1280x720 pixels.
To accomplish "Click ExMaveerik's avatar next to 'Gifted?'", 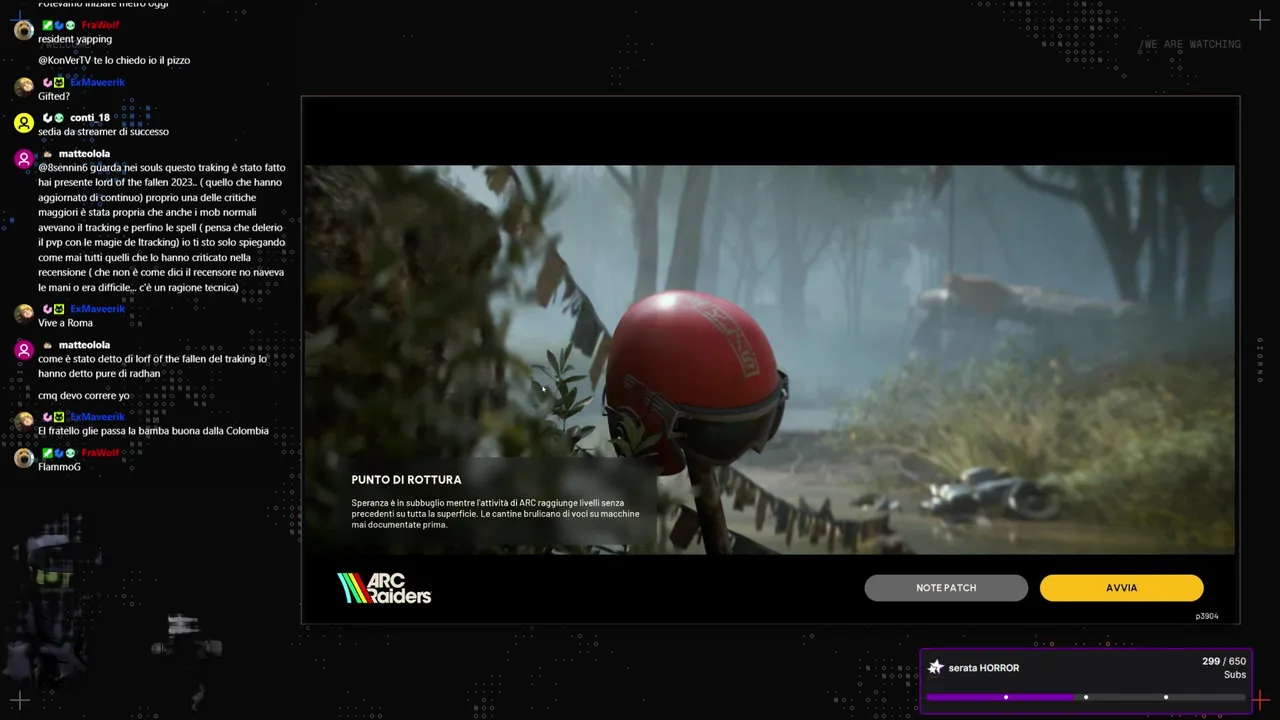I will [x=24, y=87].
